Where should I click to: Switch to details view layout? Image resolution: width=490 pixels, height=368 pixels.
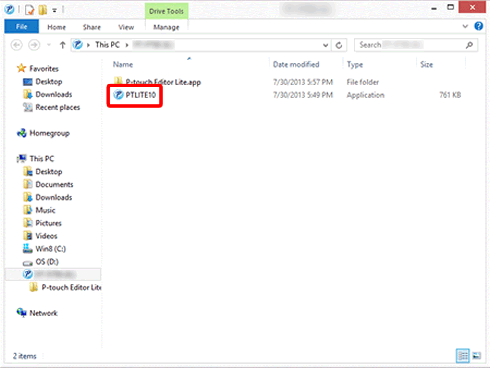click(x=463, y=356)
